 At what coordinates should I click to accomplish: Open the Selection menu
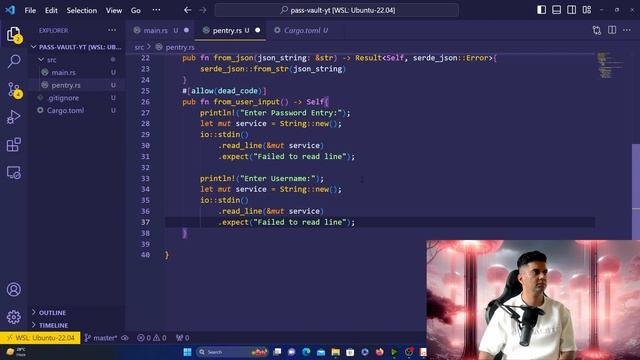[x=82, y=10]
